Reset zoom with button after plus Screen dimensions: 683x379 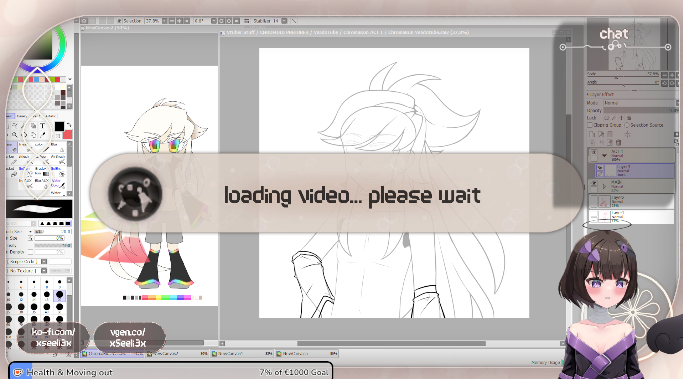coord(187,20)
